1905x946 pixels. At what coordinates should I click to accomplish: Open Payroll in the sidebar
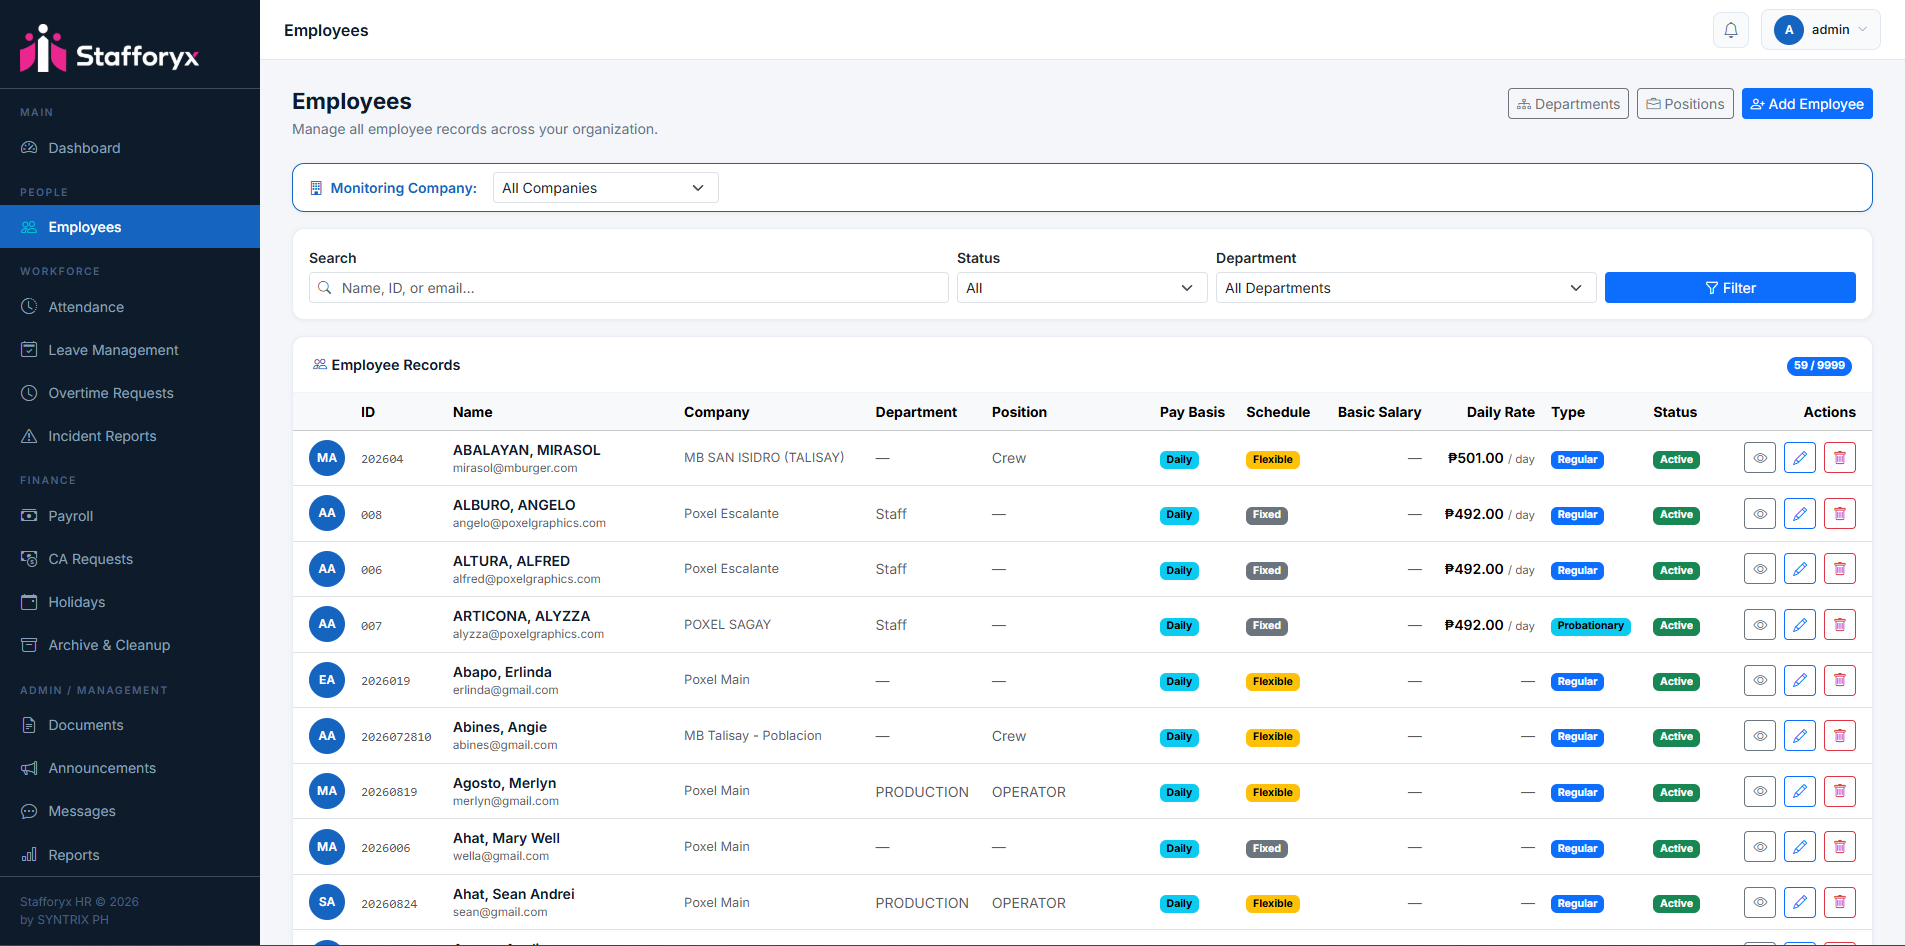(x=130, y=516)
